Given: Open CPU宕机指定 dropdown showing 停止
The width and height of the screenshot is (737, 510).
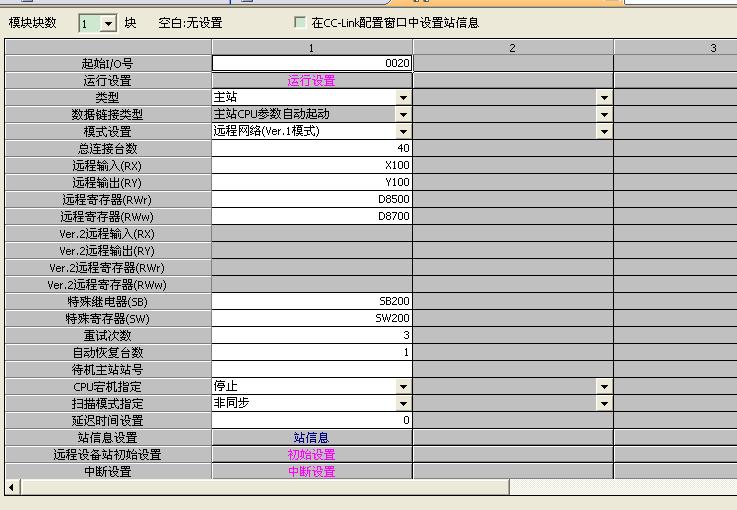Looking at the screenshot, I should (403, 387).
